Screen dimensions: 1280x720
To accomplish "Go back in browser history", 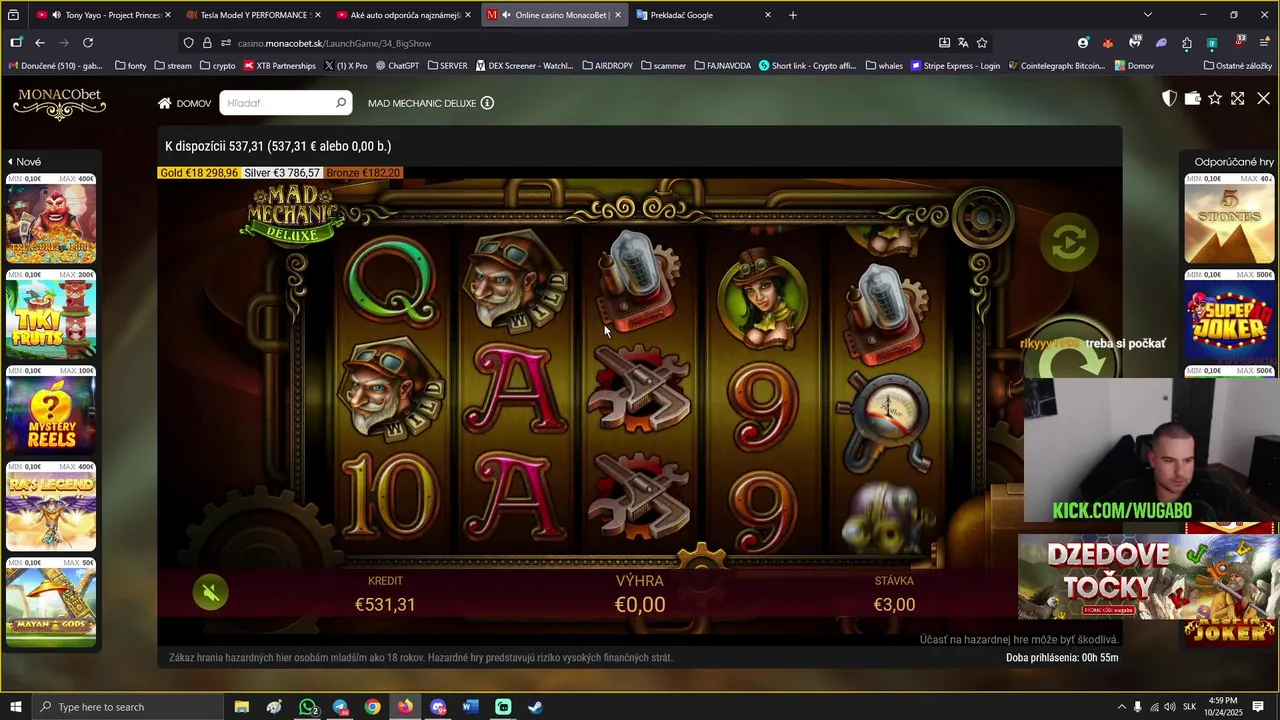I will [40, 43].
